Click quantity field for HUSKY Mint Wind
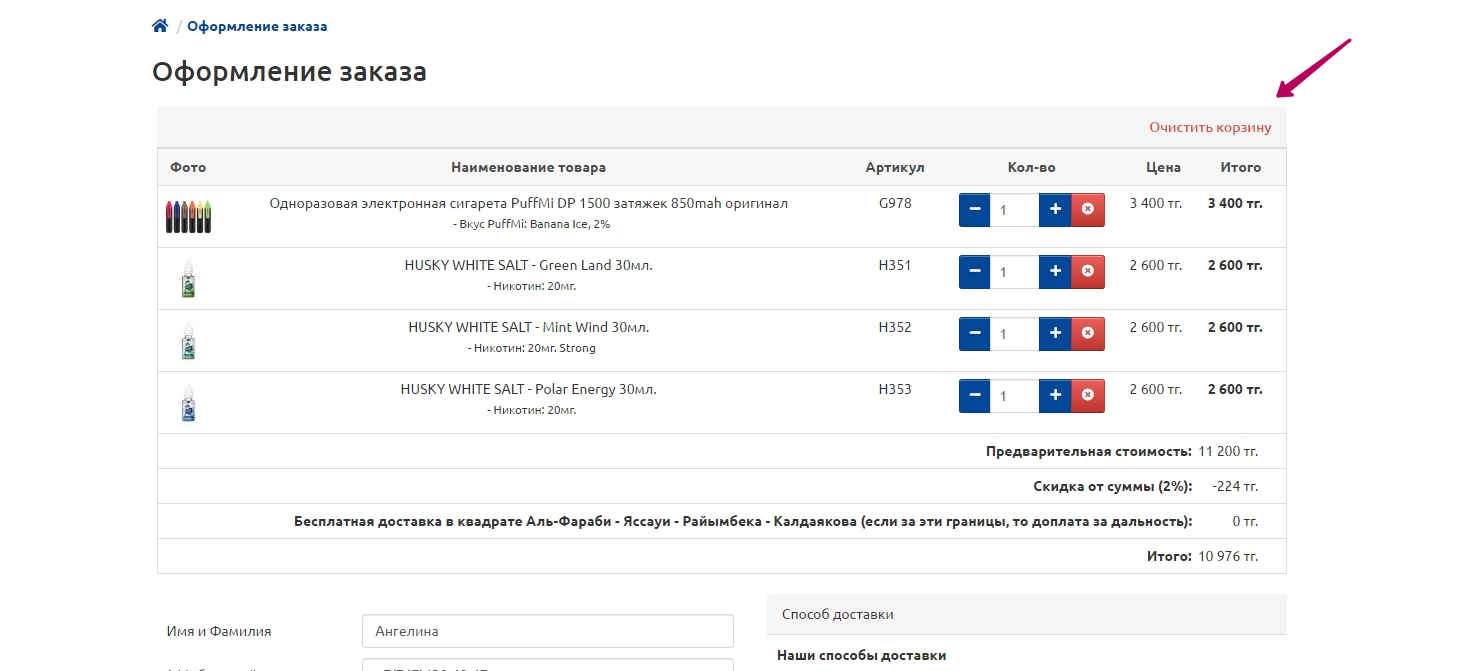Screen dimensions: 1458x671 coord(1014,334)
